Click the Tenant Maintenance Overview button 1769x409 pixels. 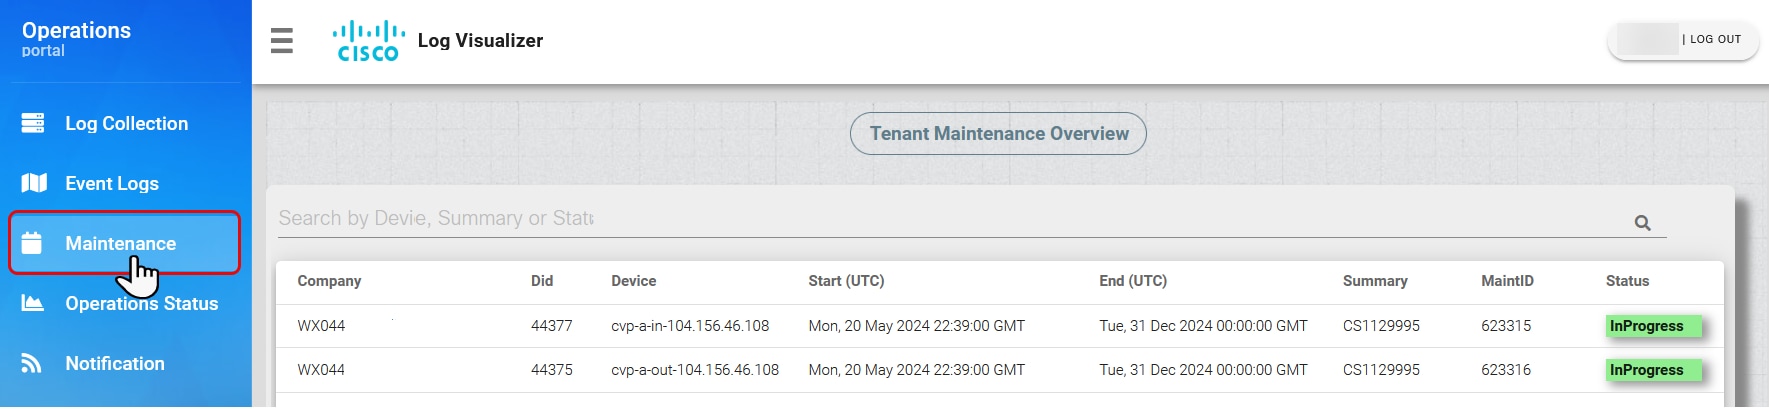click(998, 134)
